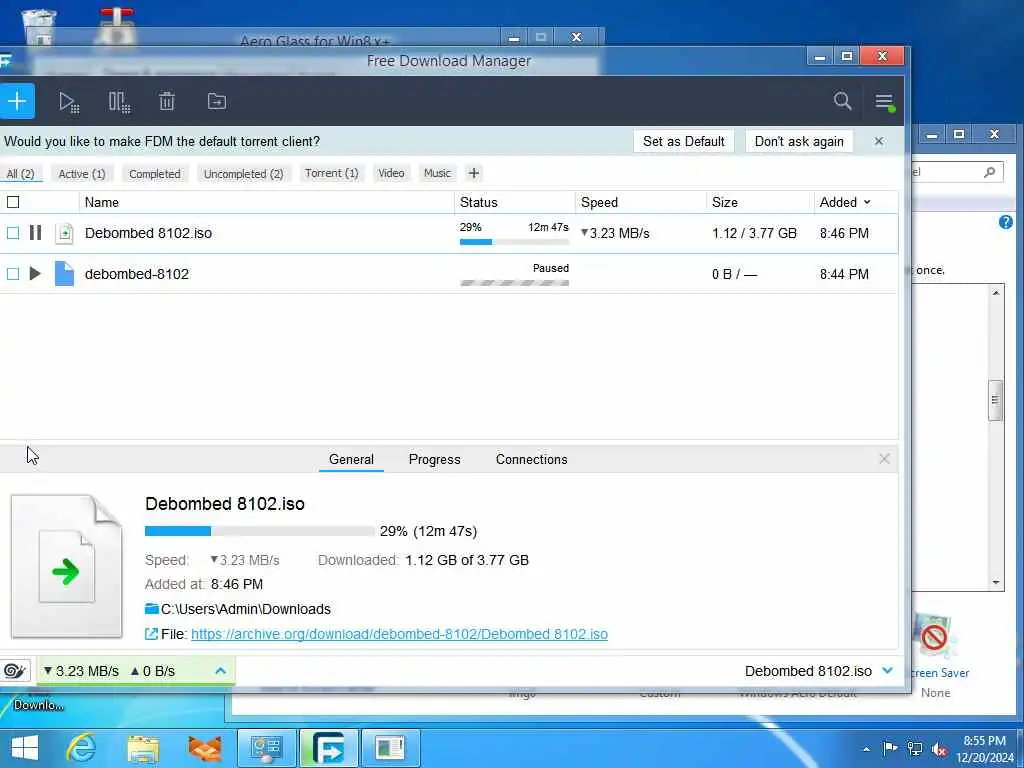
Task: Open the archive.org download link
Action: (x=400, y=634)
